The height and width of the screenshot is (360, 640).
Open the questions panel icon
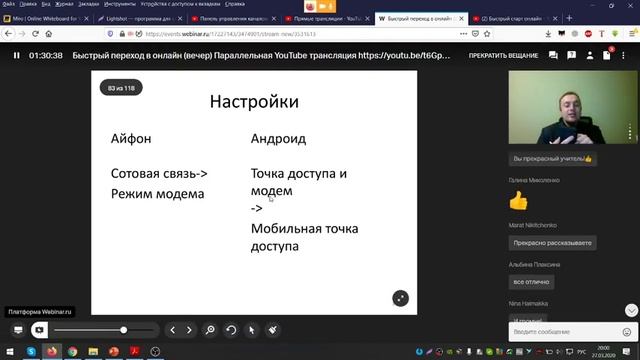coord(571,55)
